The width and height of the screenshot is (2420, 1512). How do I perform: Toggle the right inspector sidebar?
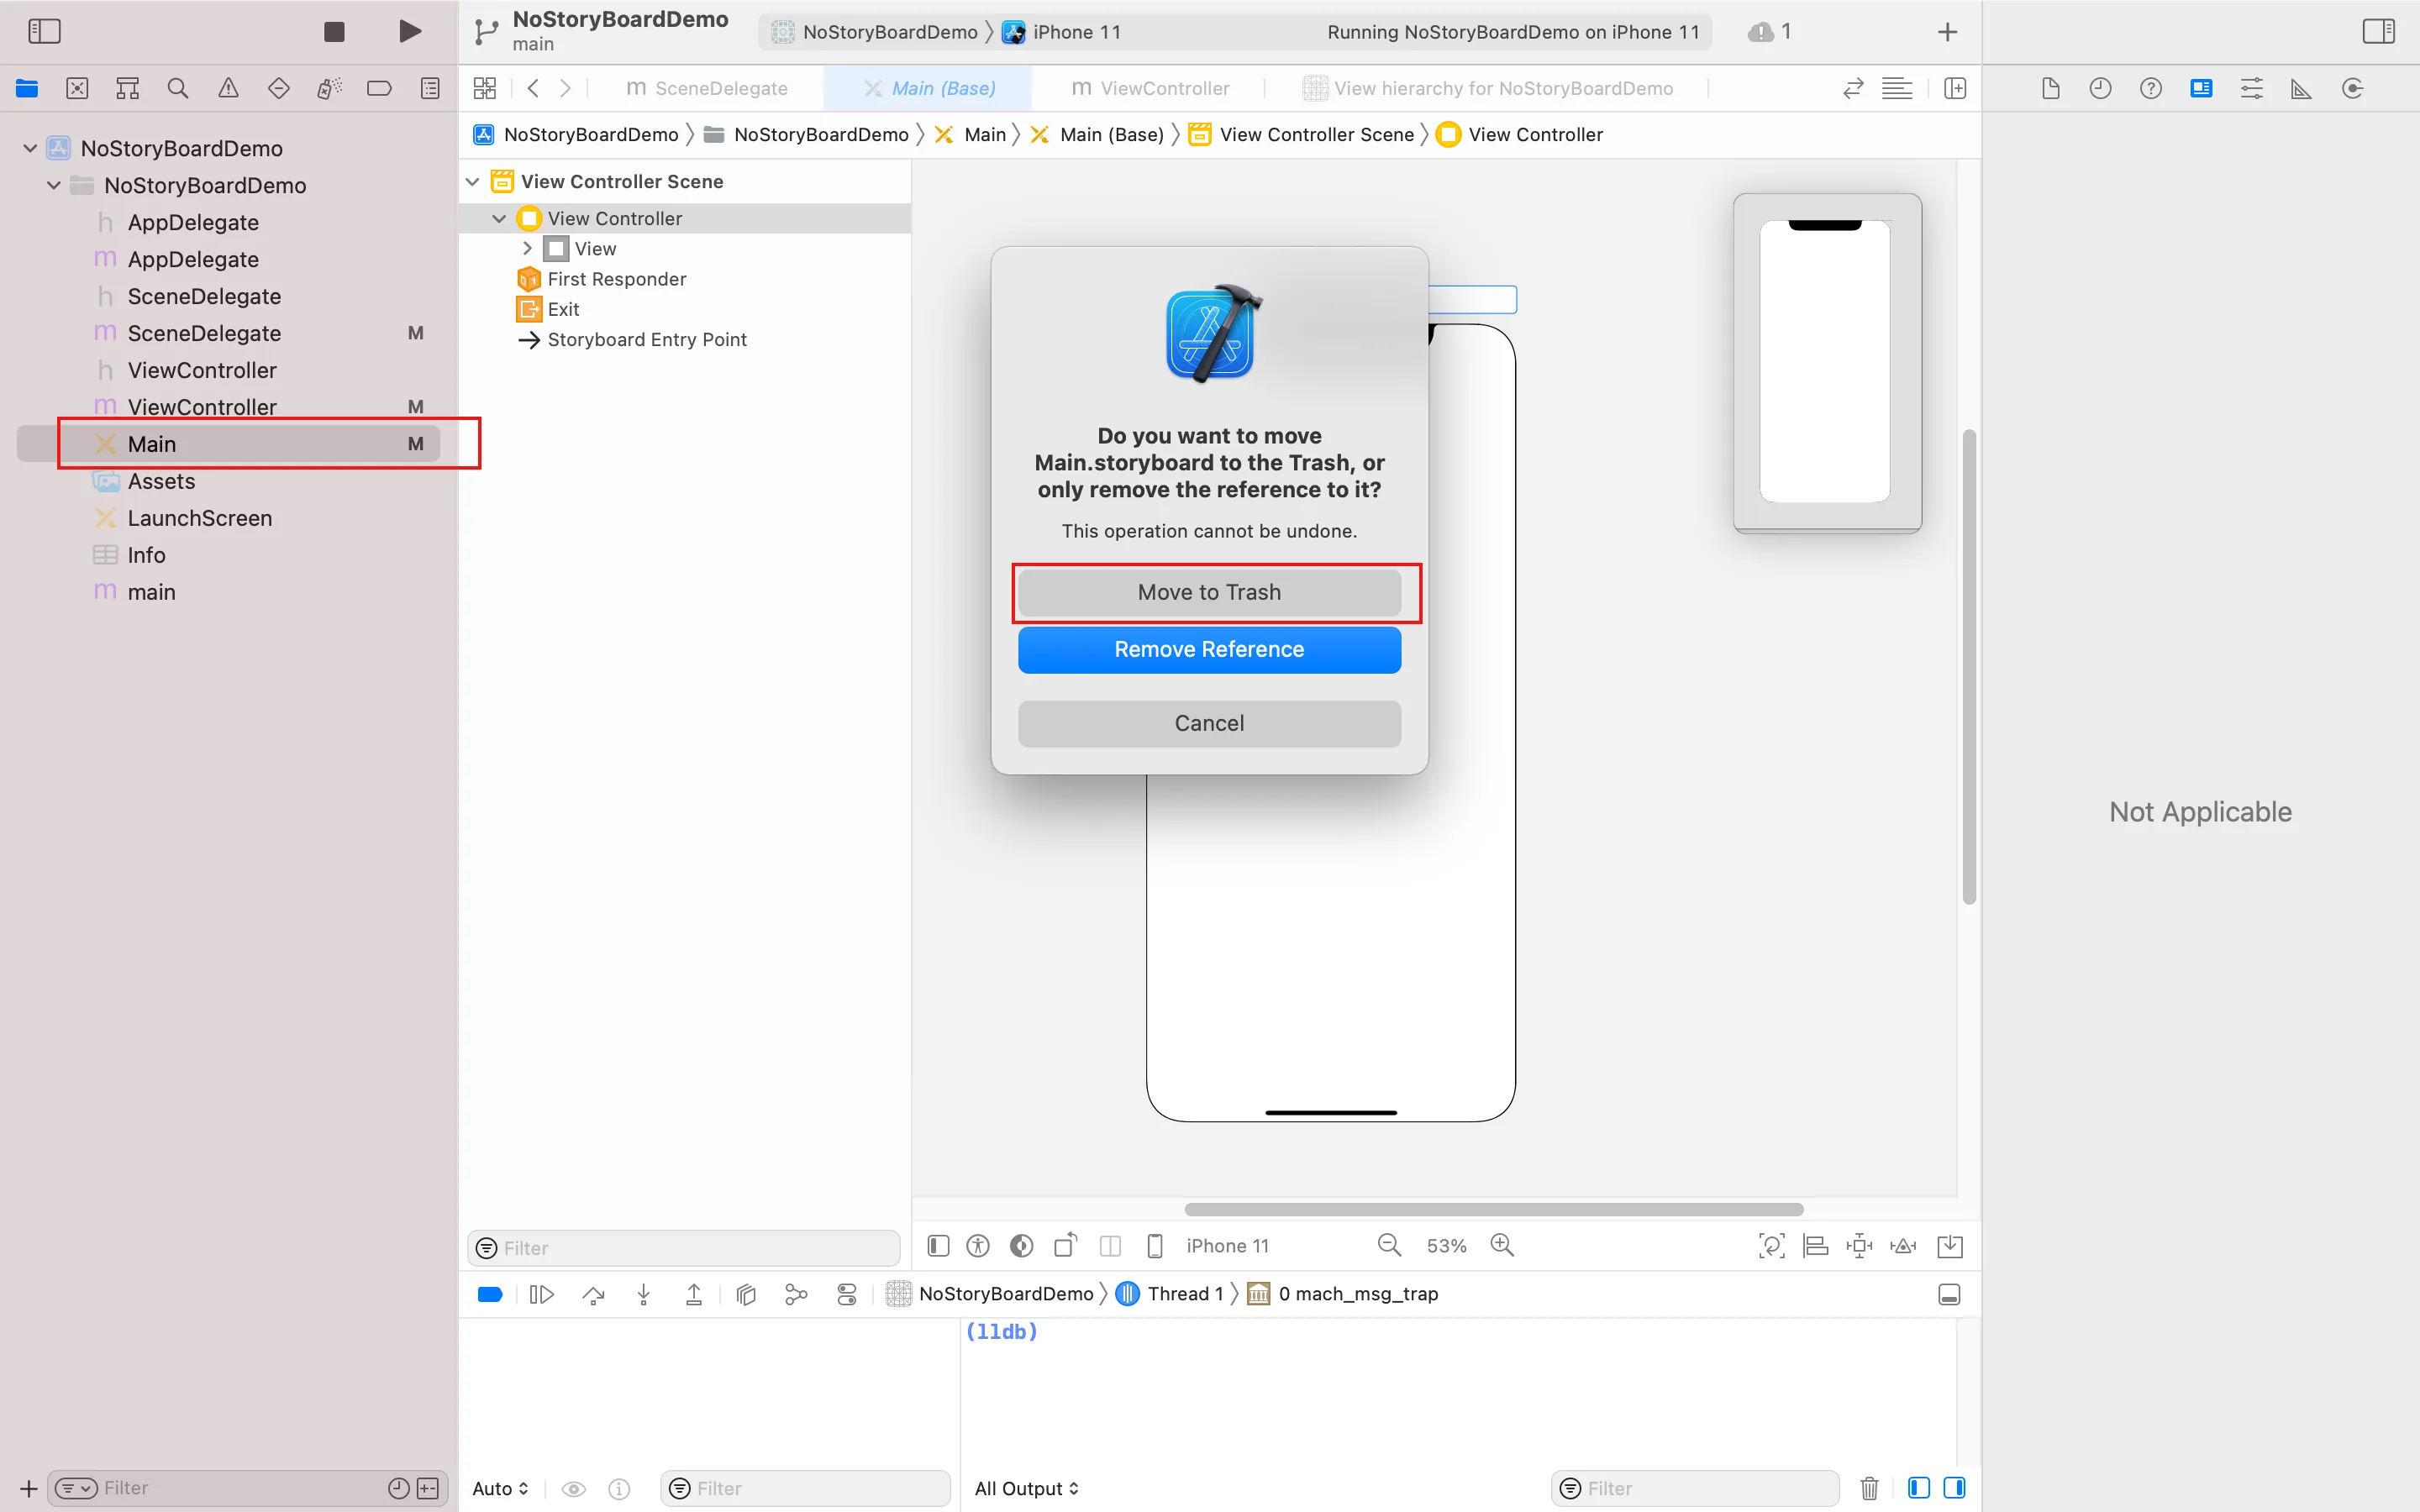tap(2378, 32)
